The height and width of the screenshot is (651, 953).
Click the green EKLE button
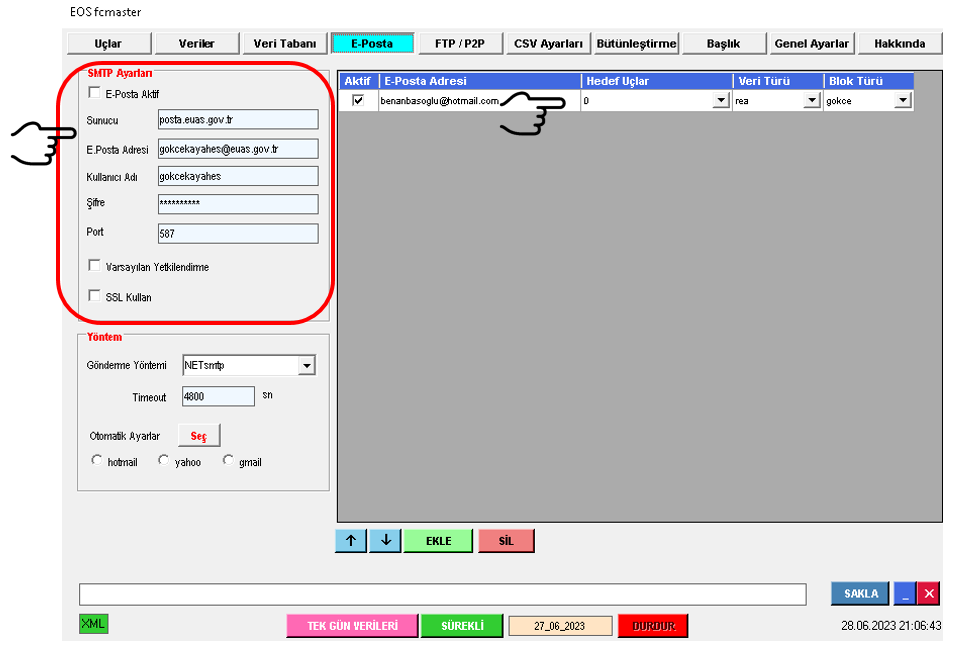438,540
